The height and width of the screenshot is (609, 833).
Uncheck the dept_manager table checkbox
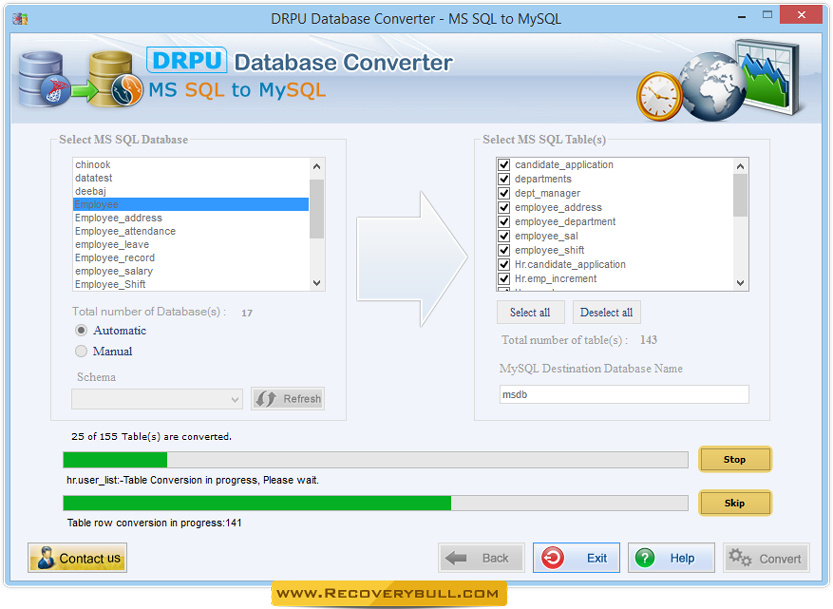[x=504, y=193]
